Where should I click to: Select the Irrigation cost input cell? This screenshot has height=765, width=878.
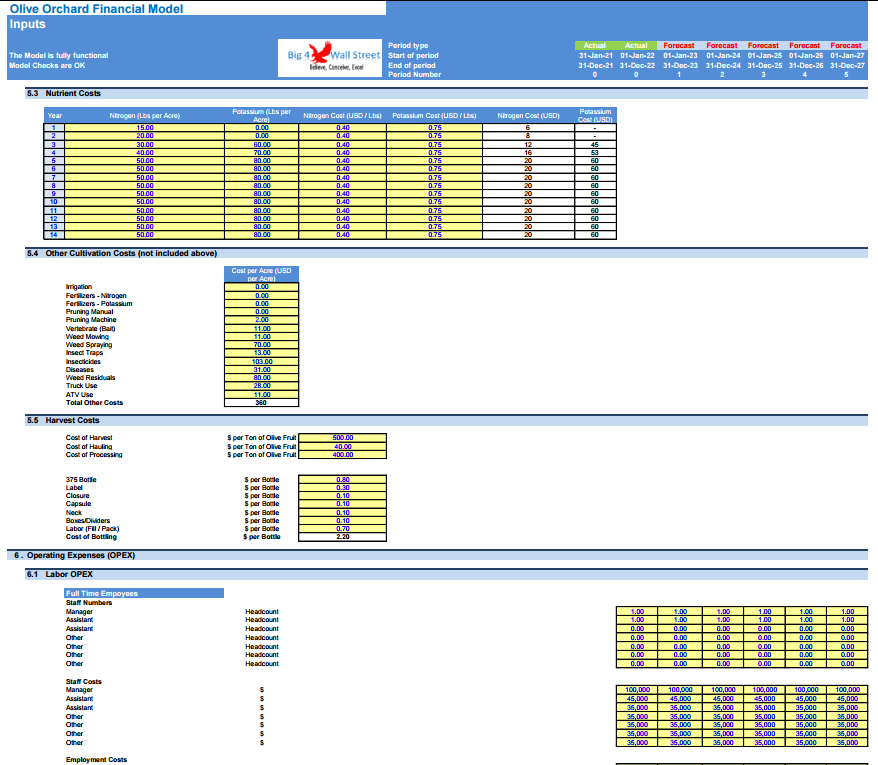(261, 287)
